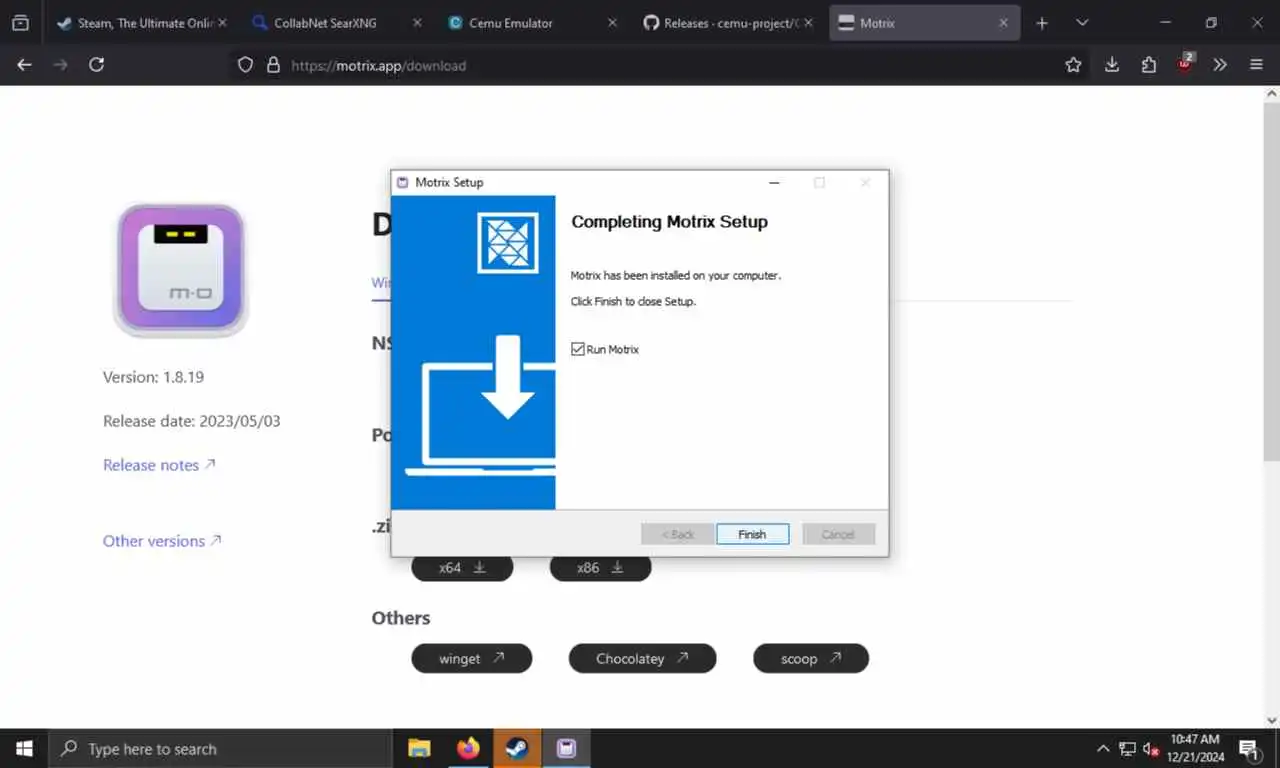Reload the current page
Image resolution: width=1280 pixels, height=768 pixels.
coord(96,65)
